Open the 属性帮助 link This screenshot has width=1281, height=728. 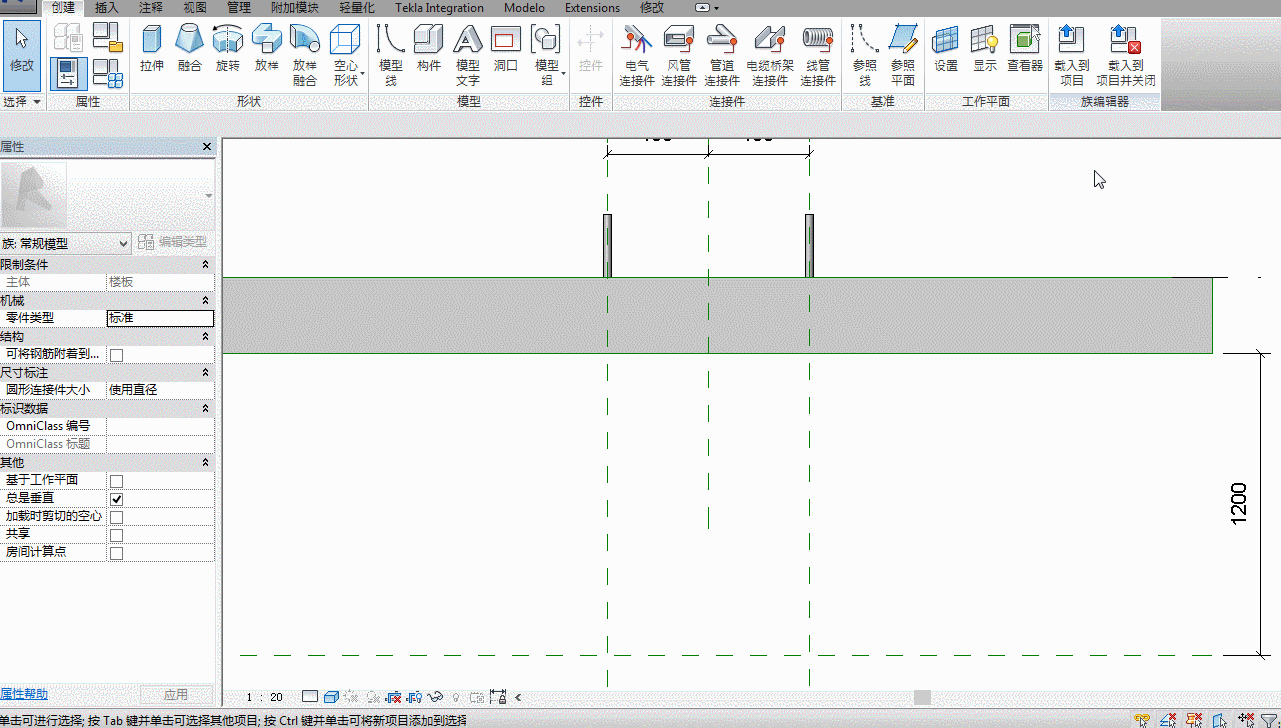coord(24,694)
